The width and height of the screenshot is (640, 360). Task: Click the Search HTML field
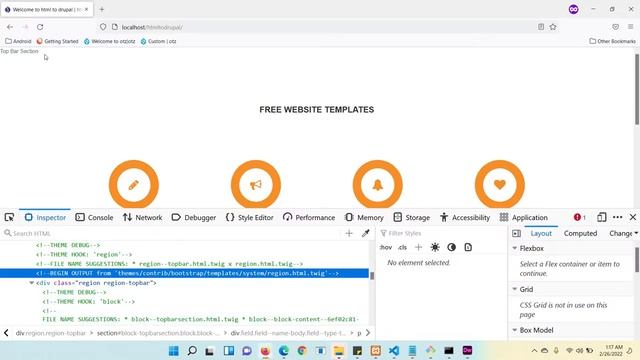pyautogui.click(x=171, y=233)
